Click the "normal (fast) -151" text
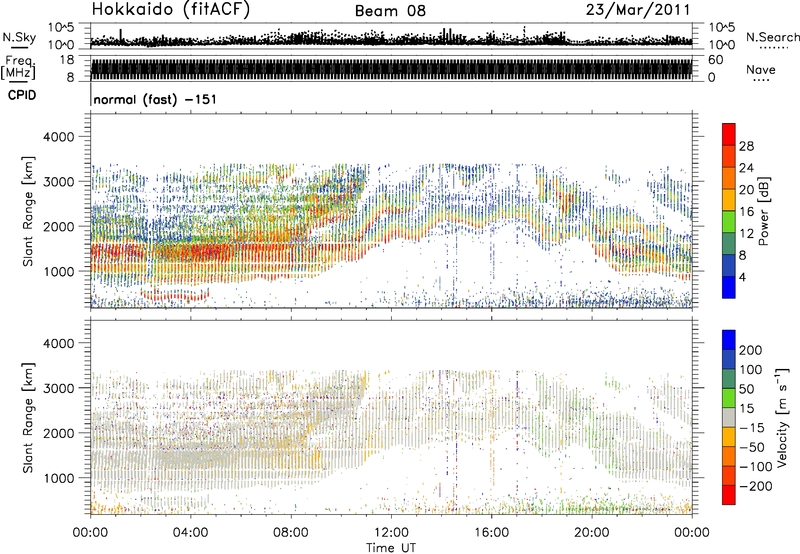This screenshot has height=554, width=800. 155,99
